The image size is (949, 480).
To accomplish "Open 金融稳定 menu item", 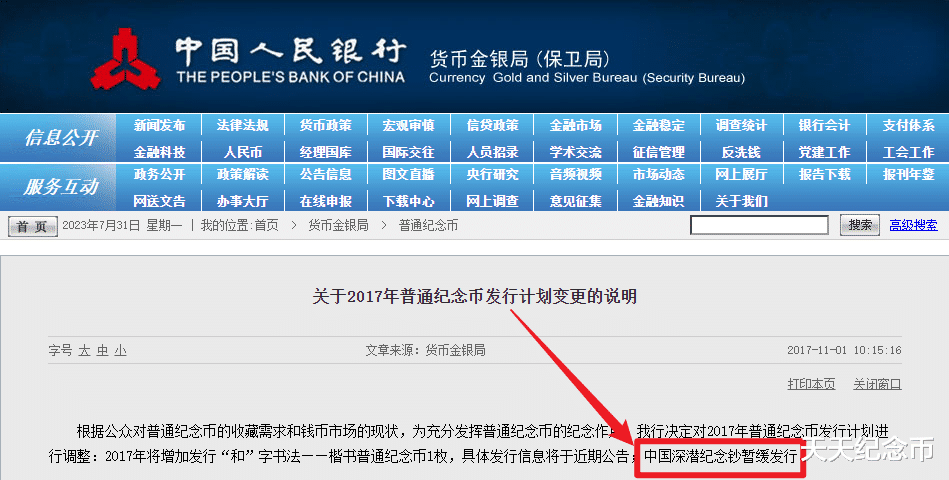I will [x=658, y=125].
